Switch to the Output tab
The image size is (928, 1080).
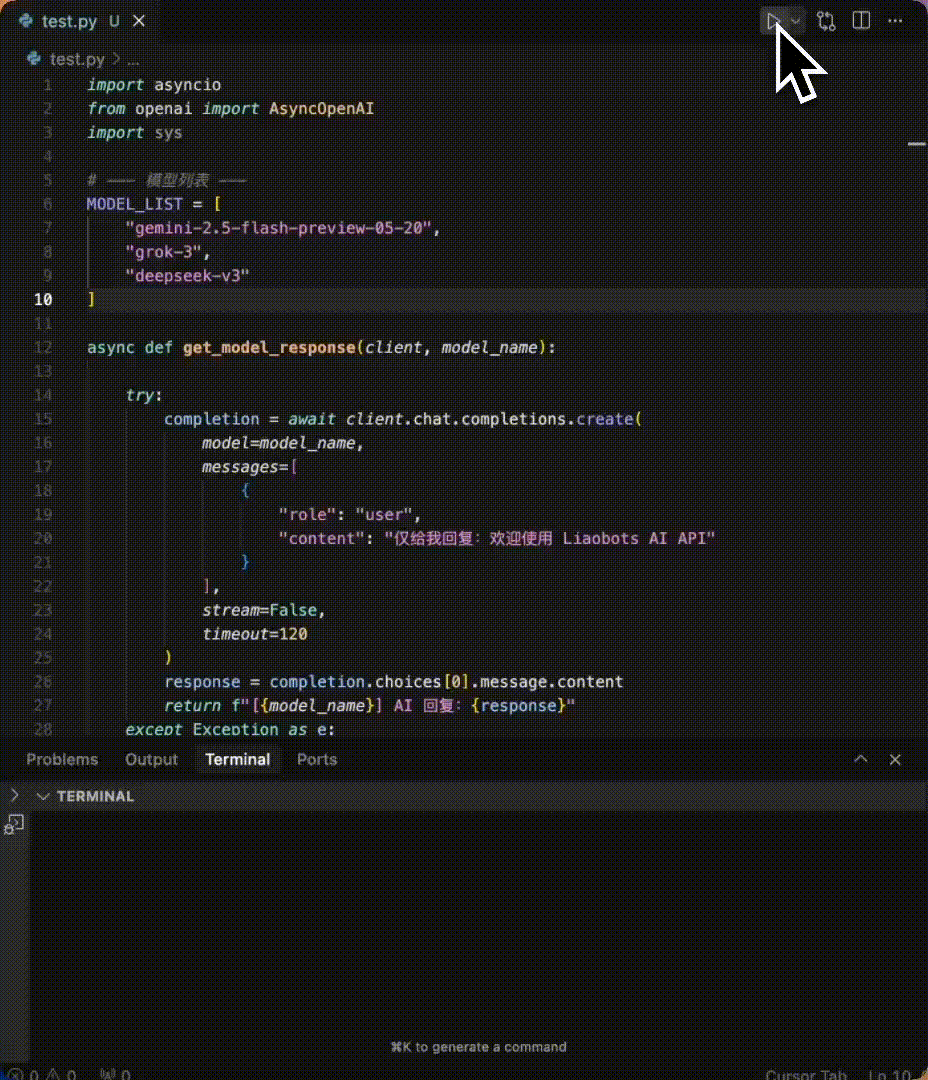click(x=151, y=759)
